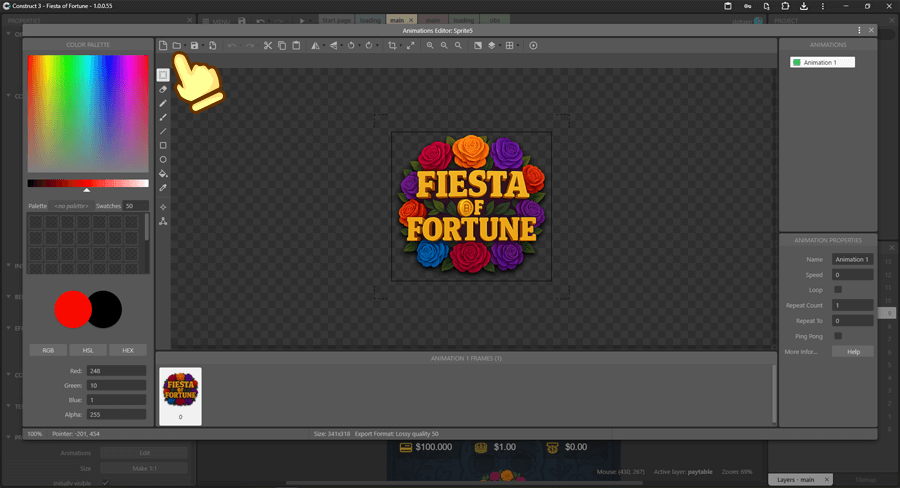Click the Crop icon in toolbar
The width and height of the screenshot is (900, 488).
392,46
